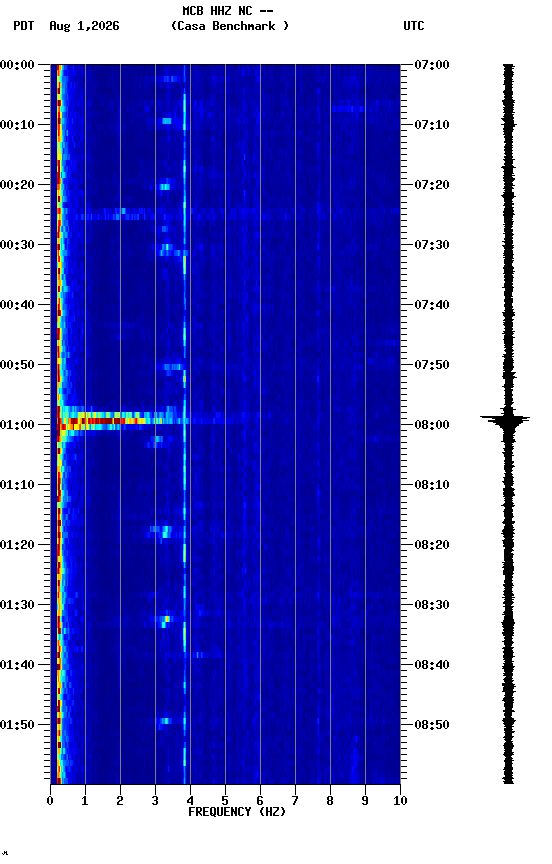The width and height of the screenshot is (552, 864).
Task: Click the frequency axis tick label '7'
Action: (x=295, y=801)
